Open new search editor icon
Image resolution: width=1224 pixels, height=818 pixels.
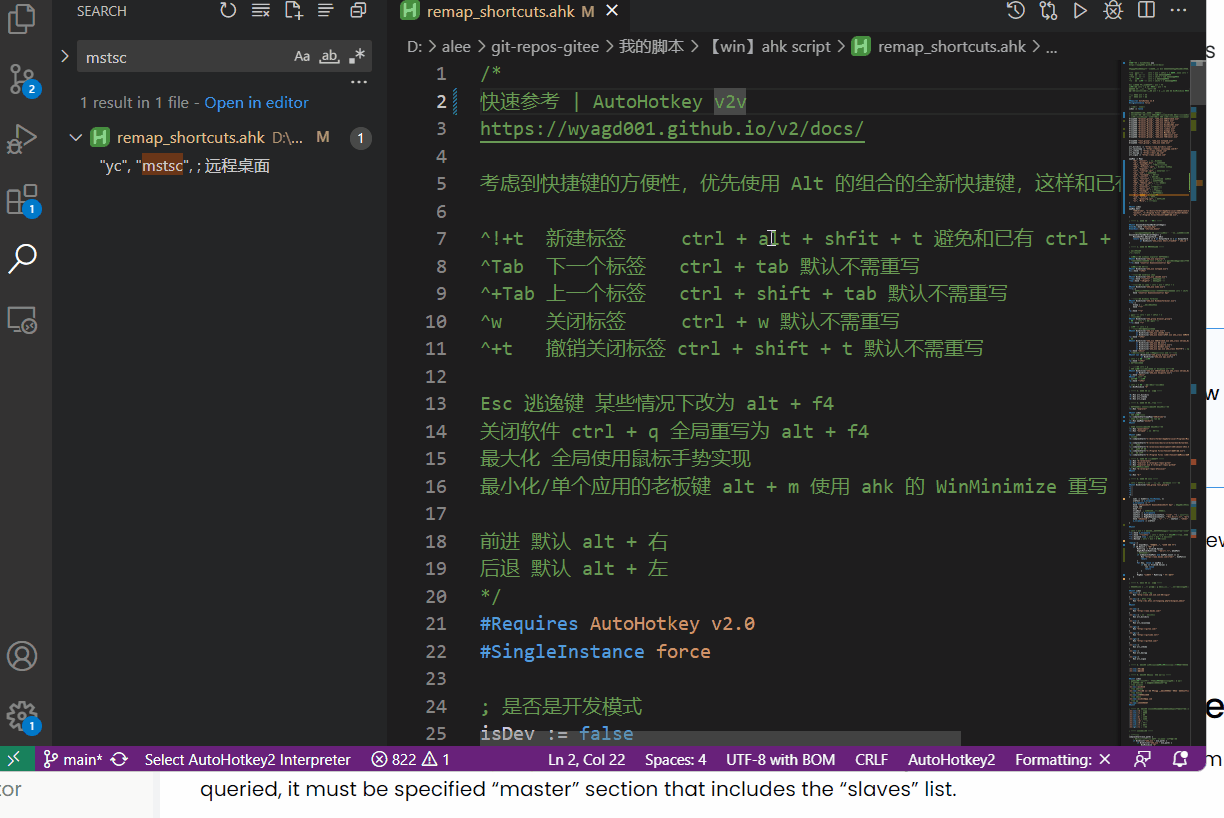(293, 11)
